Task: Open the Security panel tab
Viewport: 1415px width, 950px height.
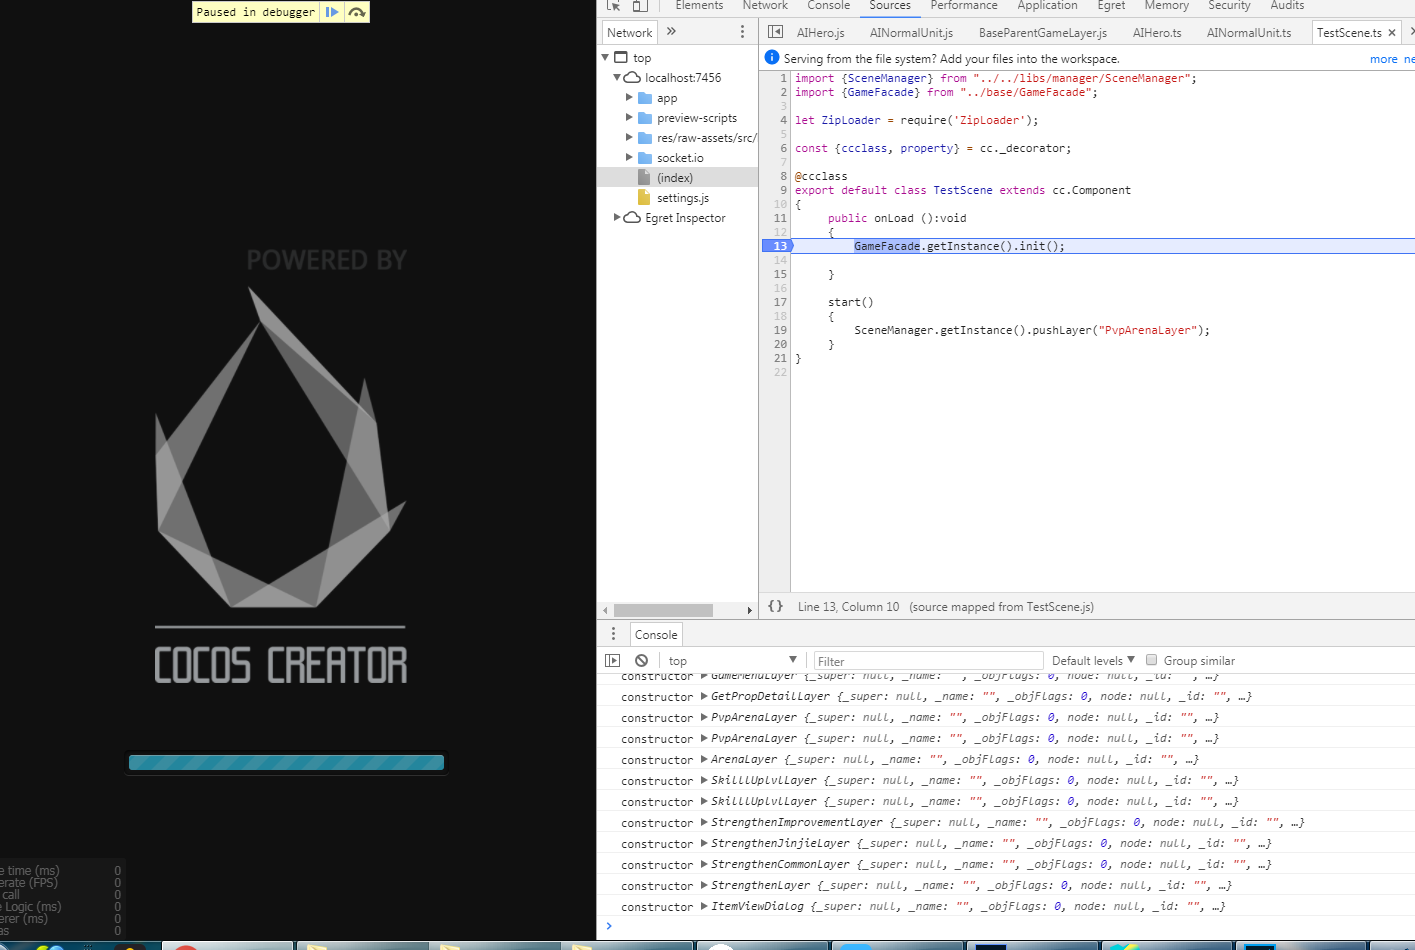Action: coord(1229,6)
